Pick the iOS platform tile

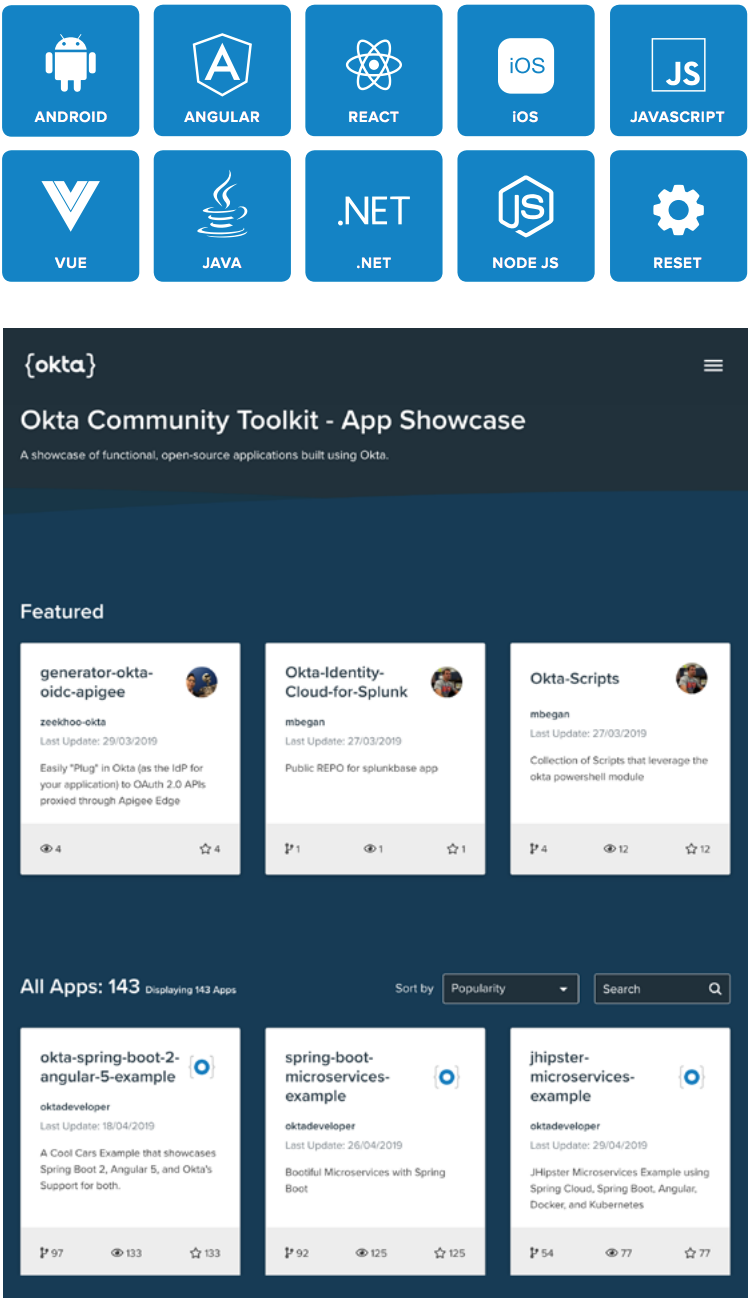click(x=526, y=71)
